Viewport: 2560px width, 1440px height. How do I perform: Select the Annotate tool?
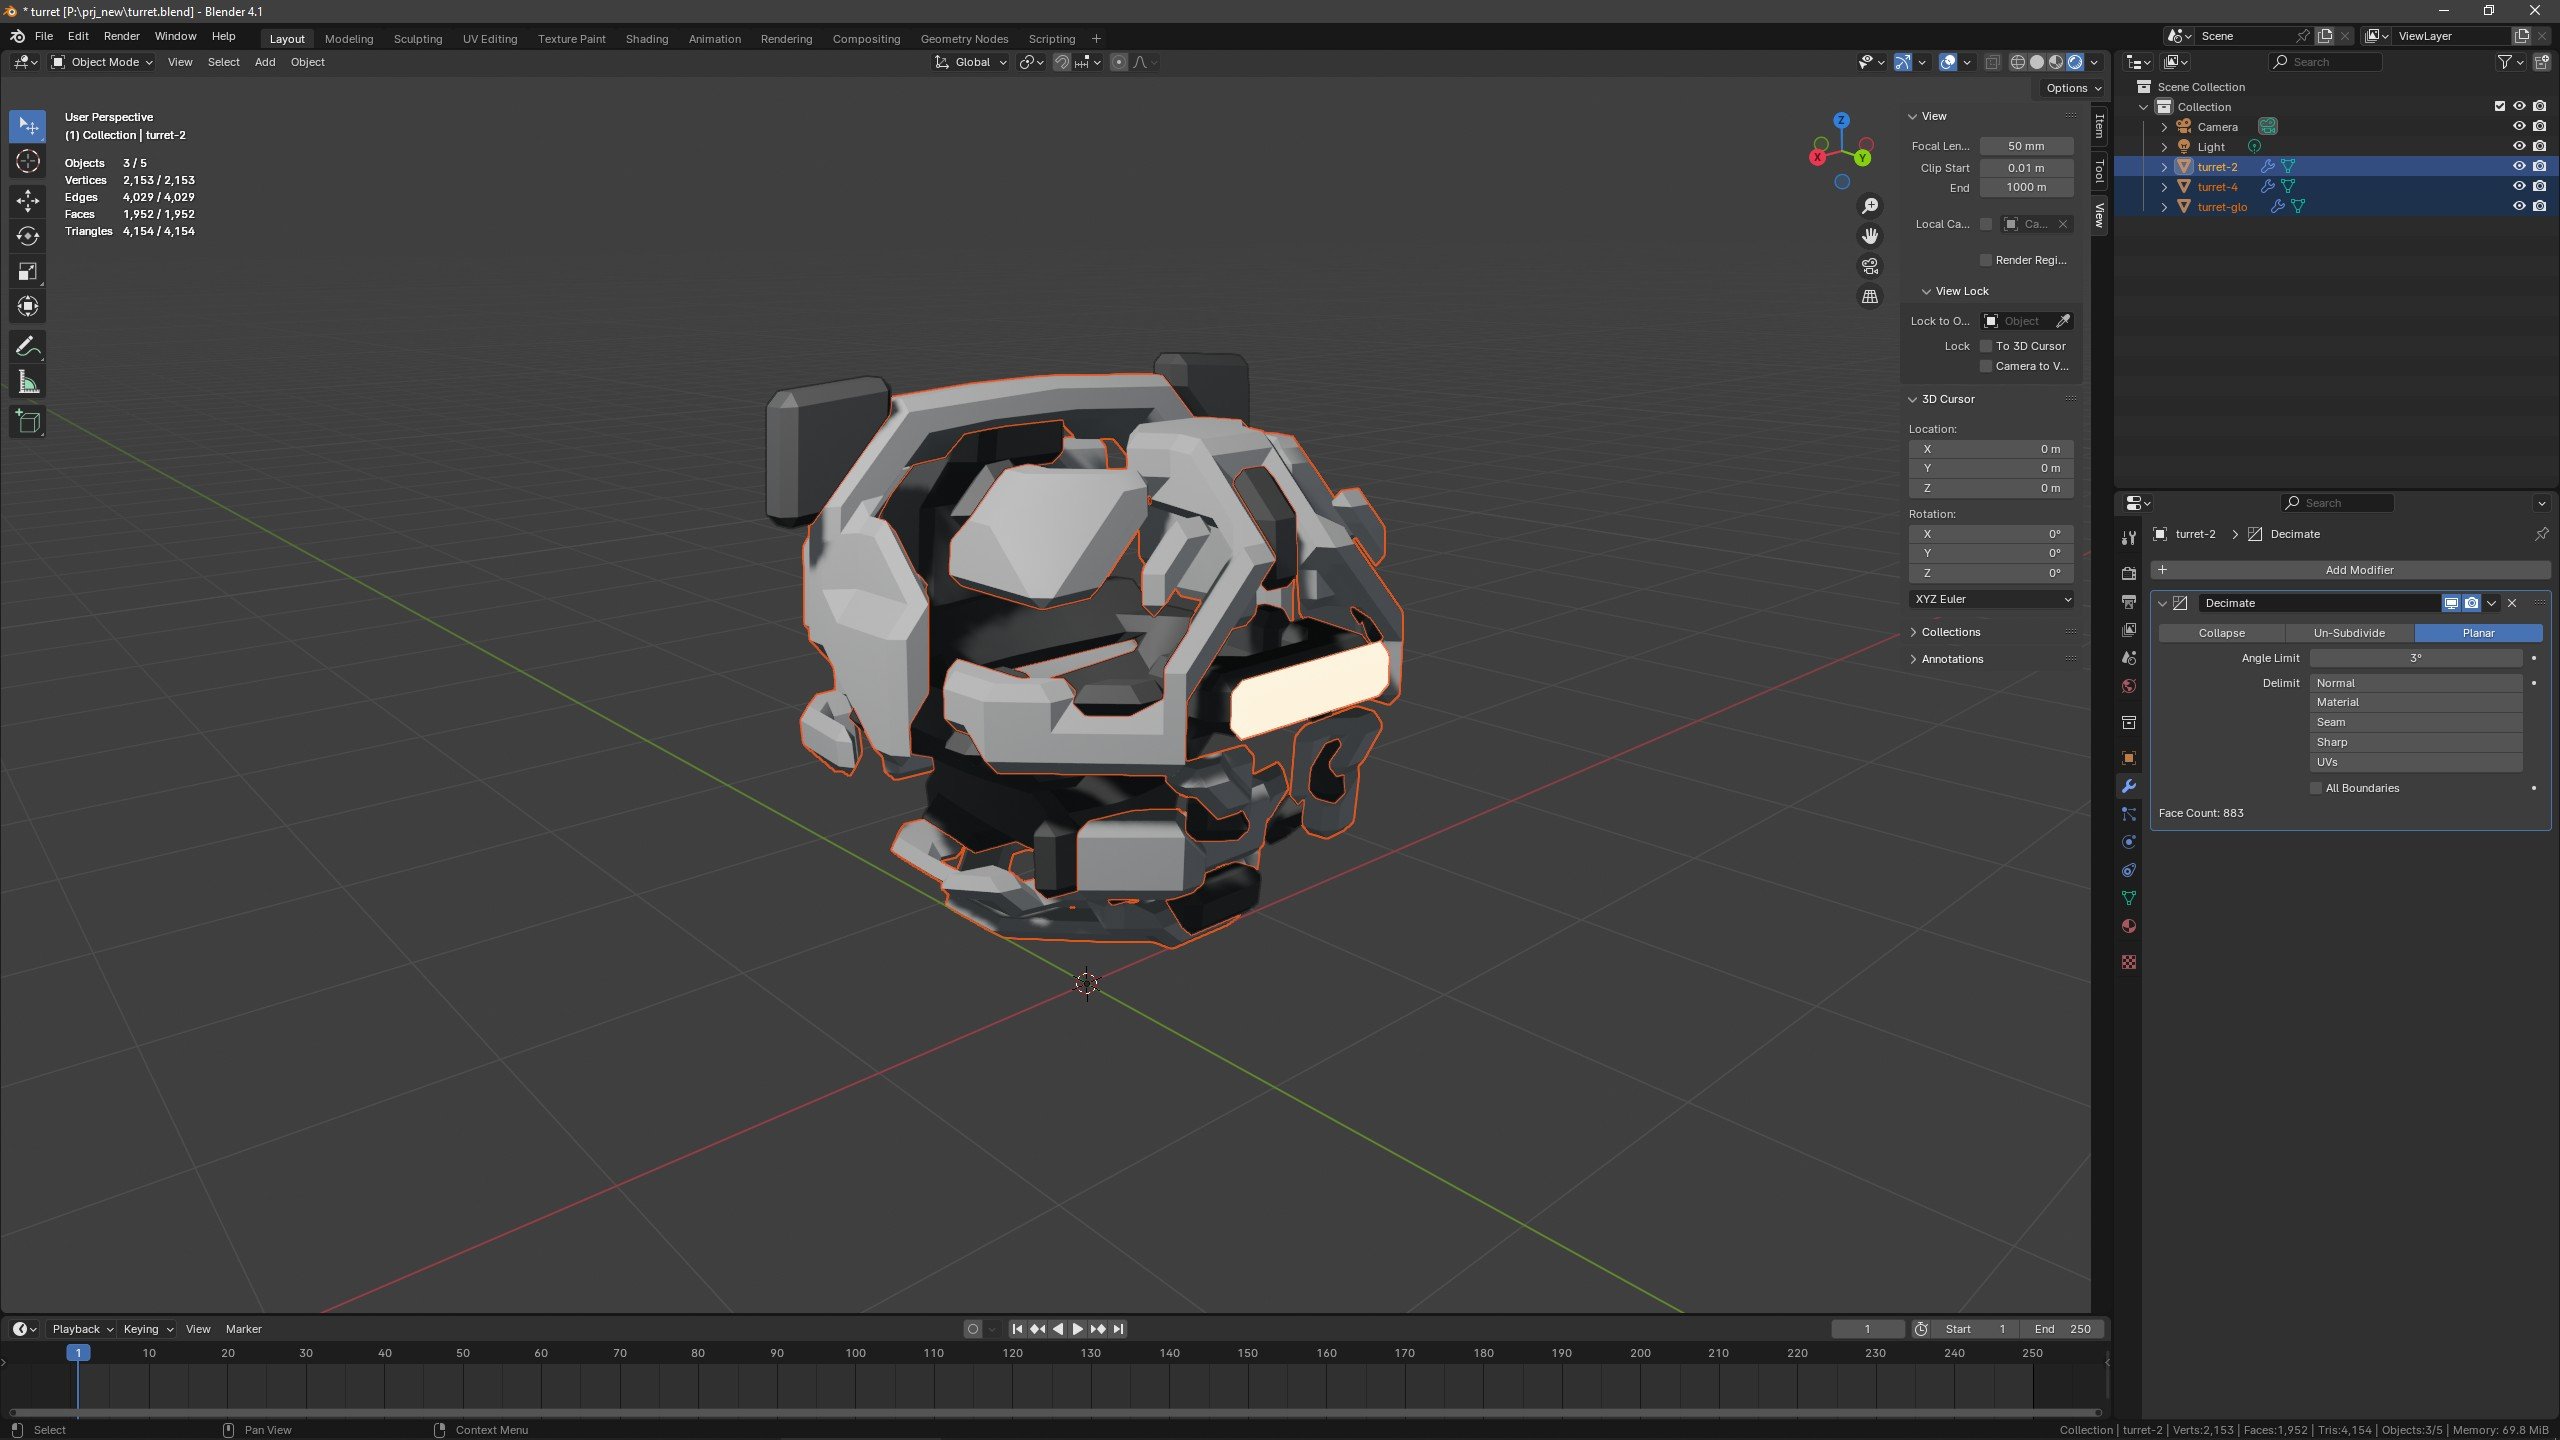tap(28, 347)
